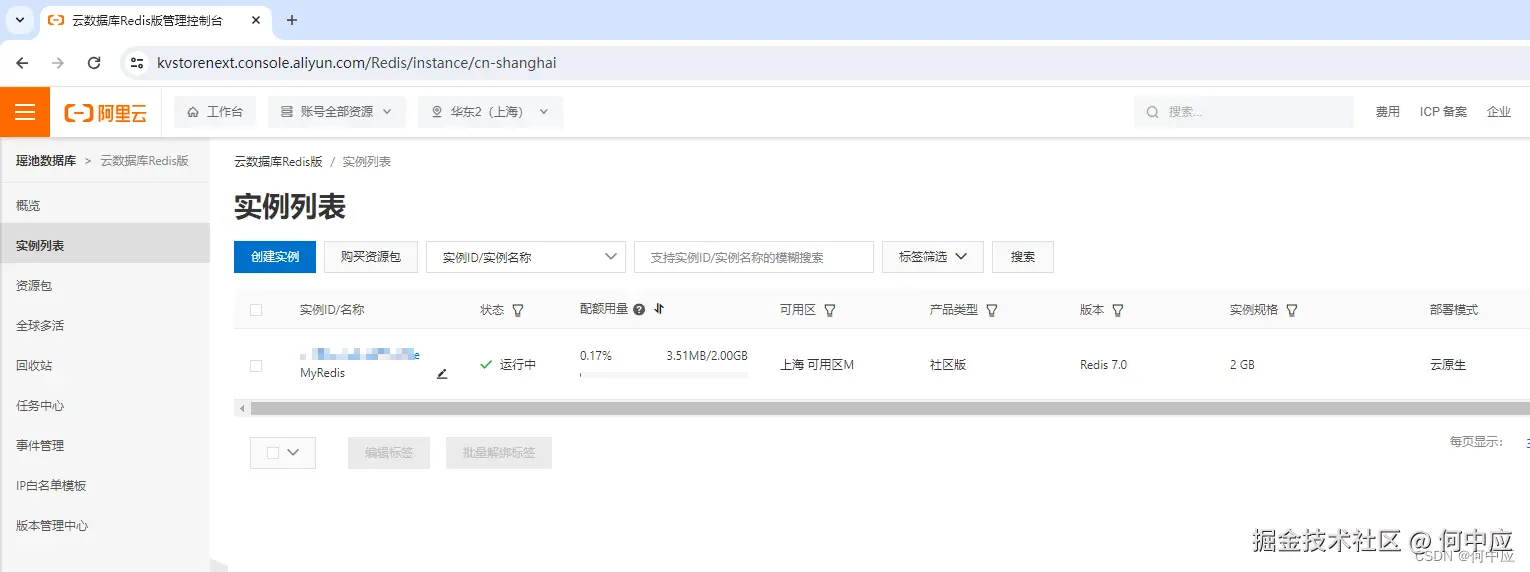Filter the 版本 column
The height and width of the screenshot is (572, 1530).
click(x=1118, y=311)
